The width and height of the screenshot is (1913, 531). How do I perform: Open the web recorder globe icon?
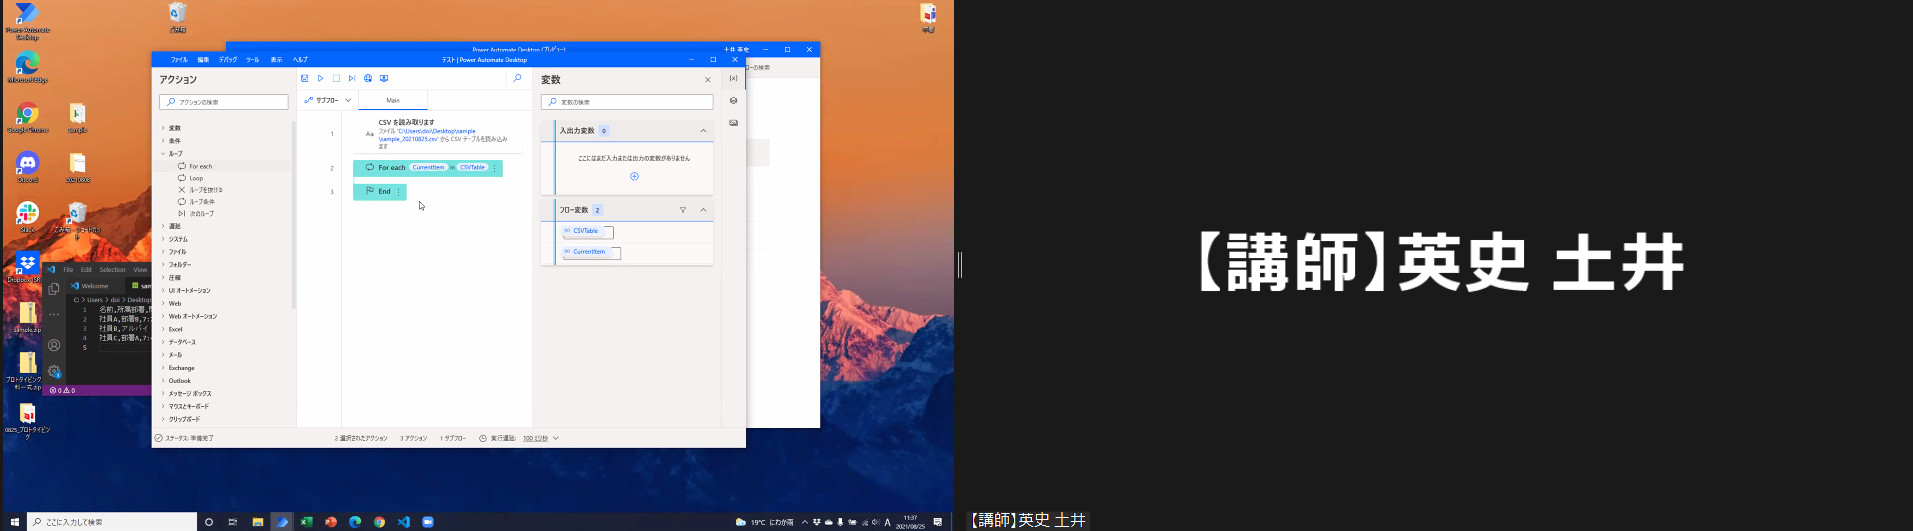pyautogui.click(x=368, y=78)
